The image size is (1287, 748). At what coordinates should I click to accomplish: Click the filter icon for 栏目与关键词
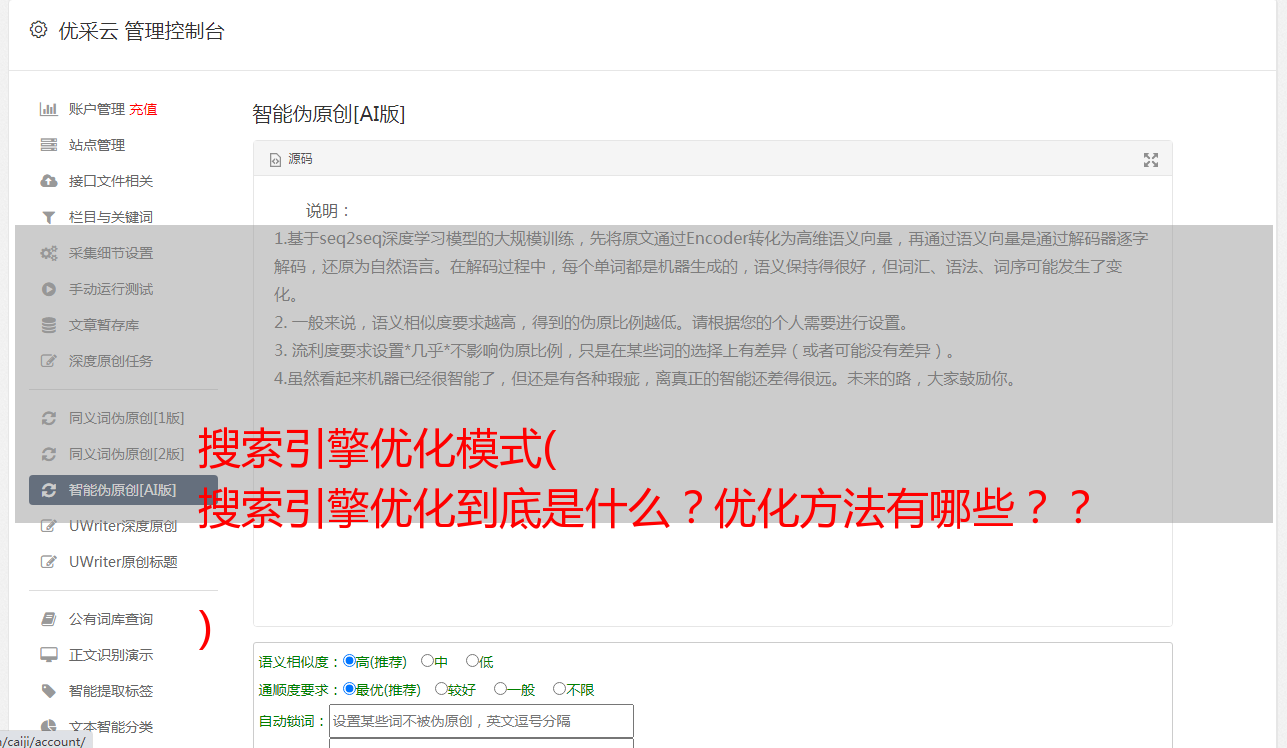pos(48,217)
